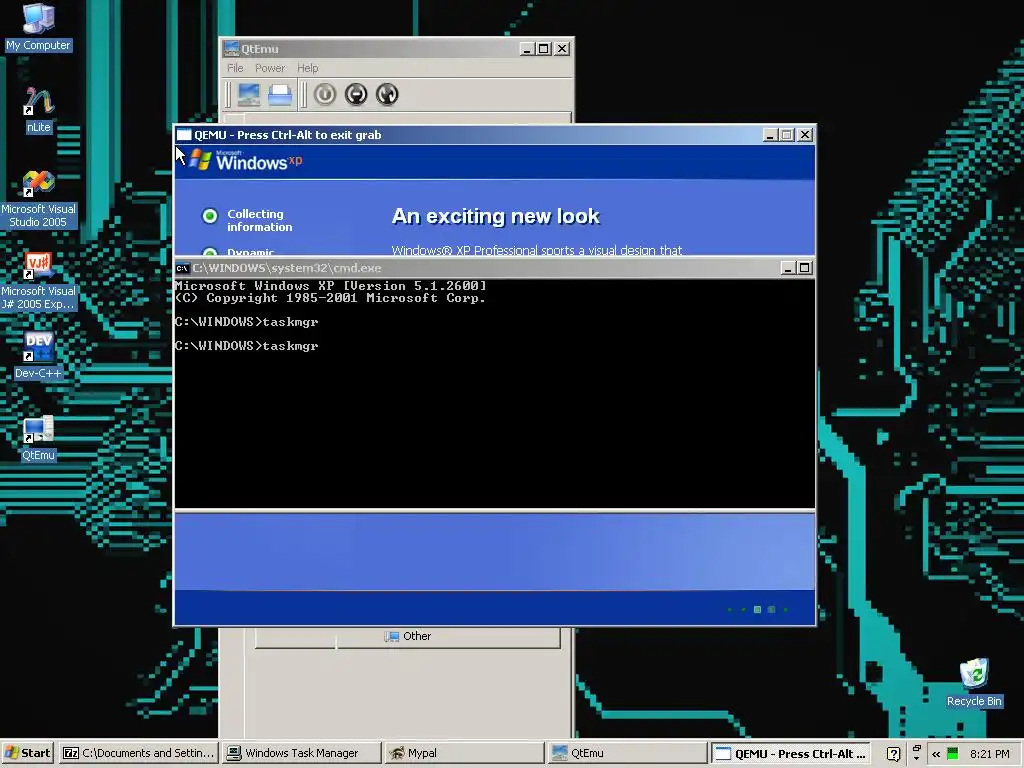
Task: Open the Power menu in QtEmu
Action: point(270,68)
